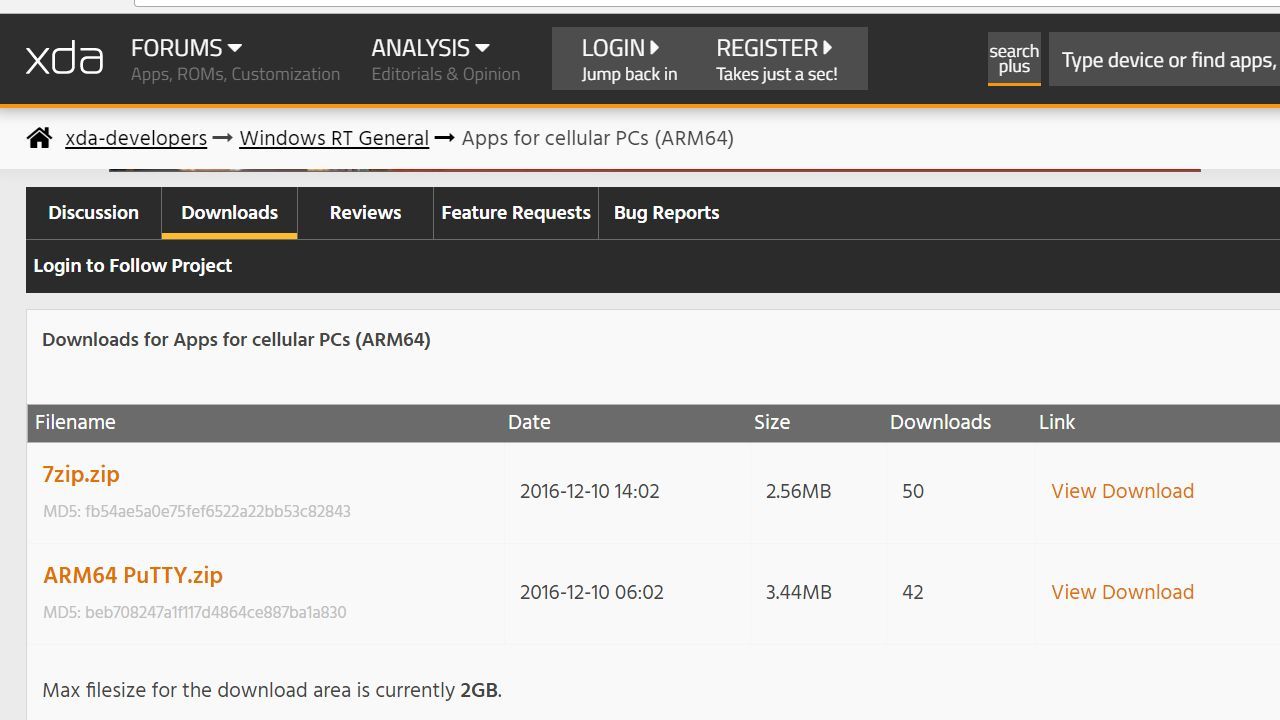The image size is (1280, 720).
Task: Click the Max filesize 2GB notice
Action: [x=272, y=690]
